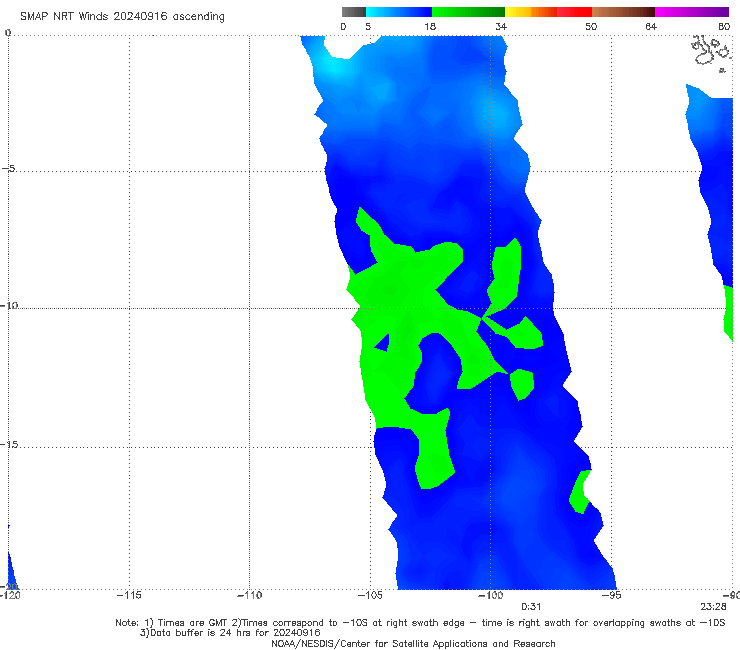Click the longitude label '-105'

(x=370, y=595)
